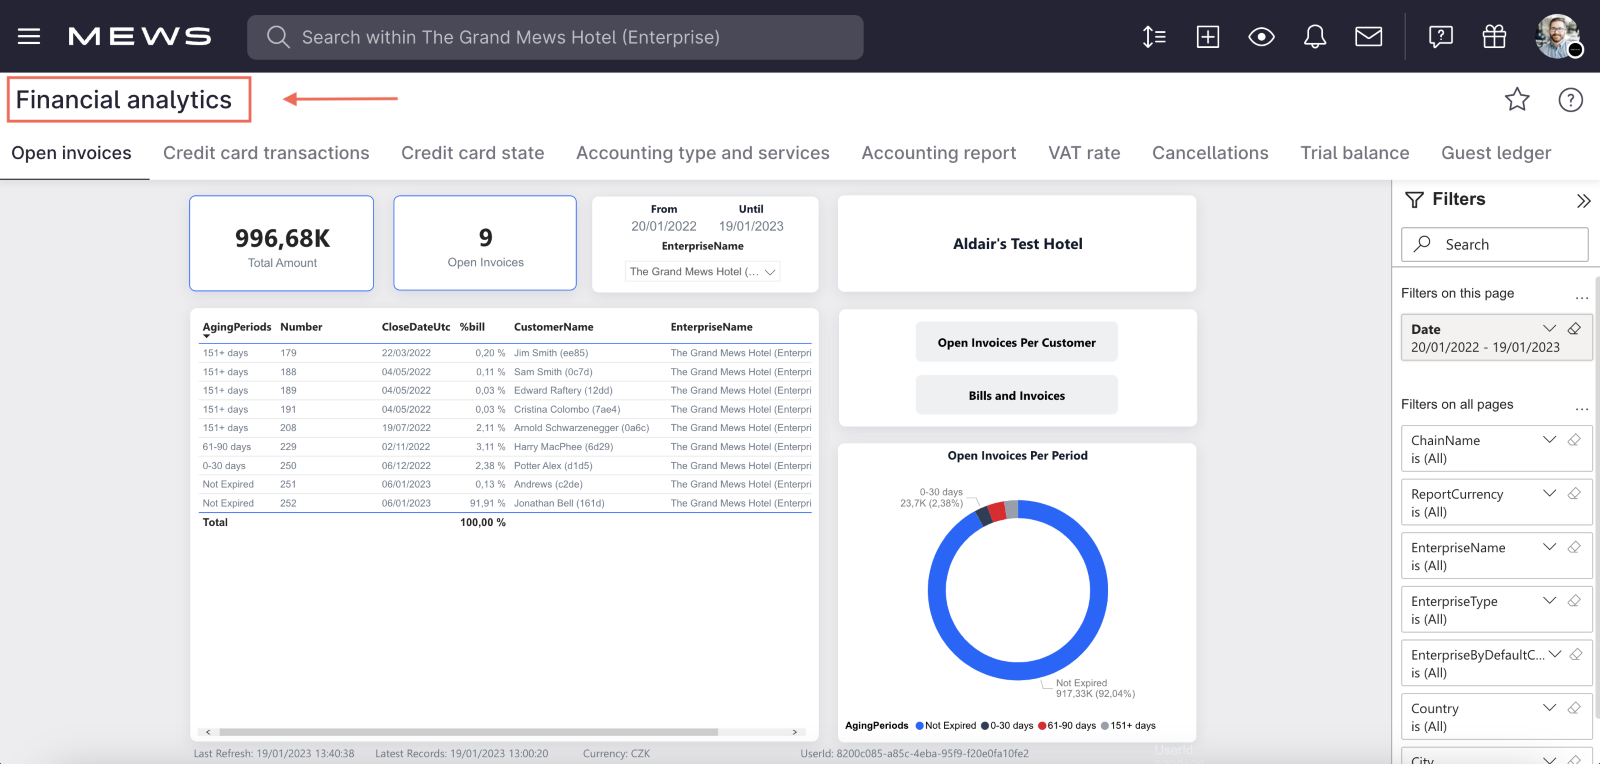The image size is (1600, 764).
Task: Click the gift box icon
Action: click(x=1494, y=37)
